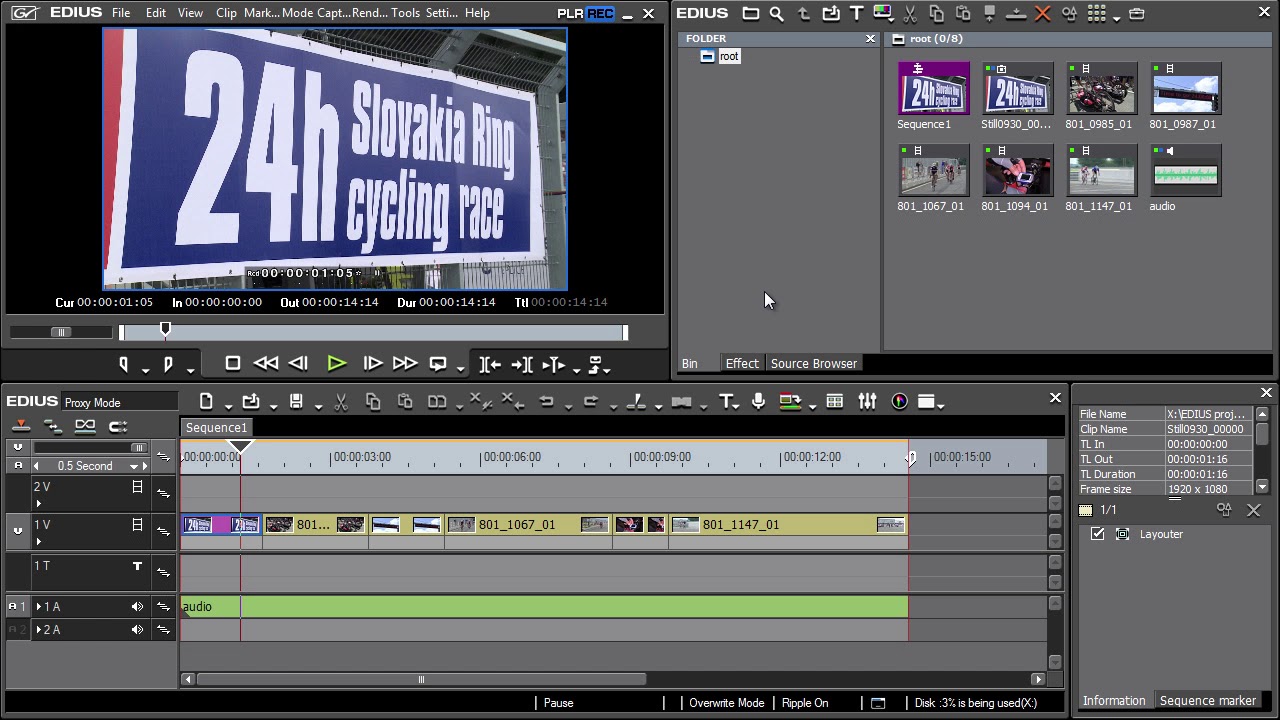Screen dimensions: 1280x720
Task: Click the Open Project icon in timeline toolbar
Action: [251, 401]
